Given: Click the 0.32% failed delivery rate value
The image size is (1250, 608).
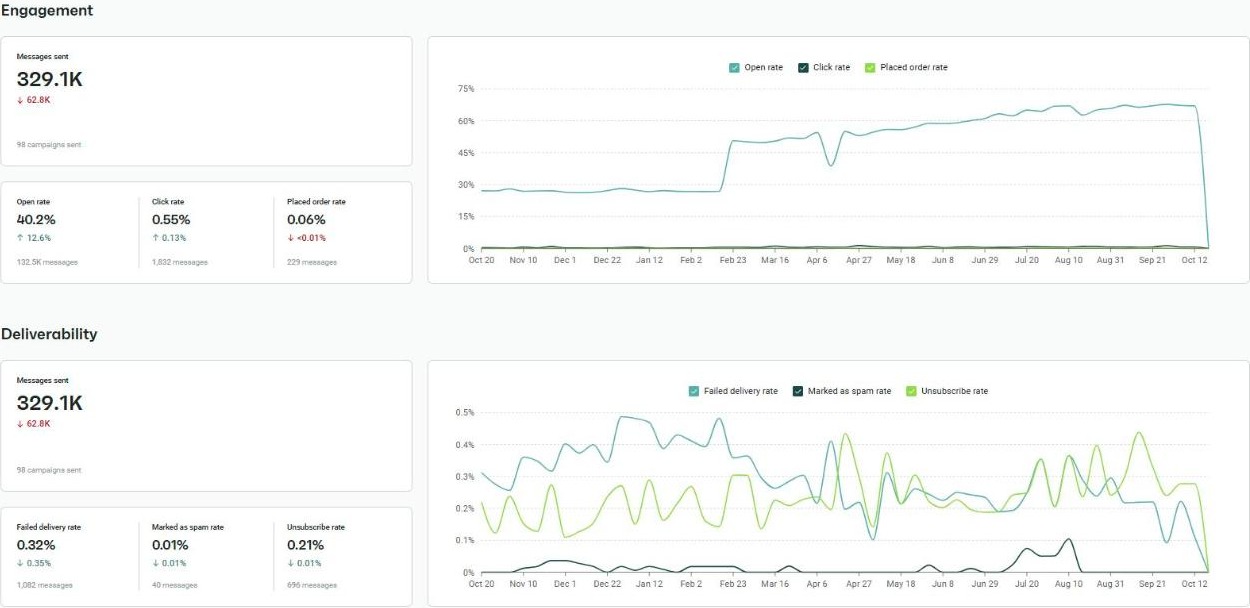Looking at the screenshot, I should tap(36, 545).
